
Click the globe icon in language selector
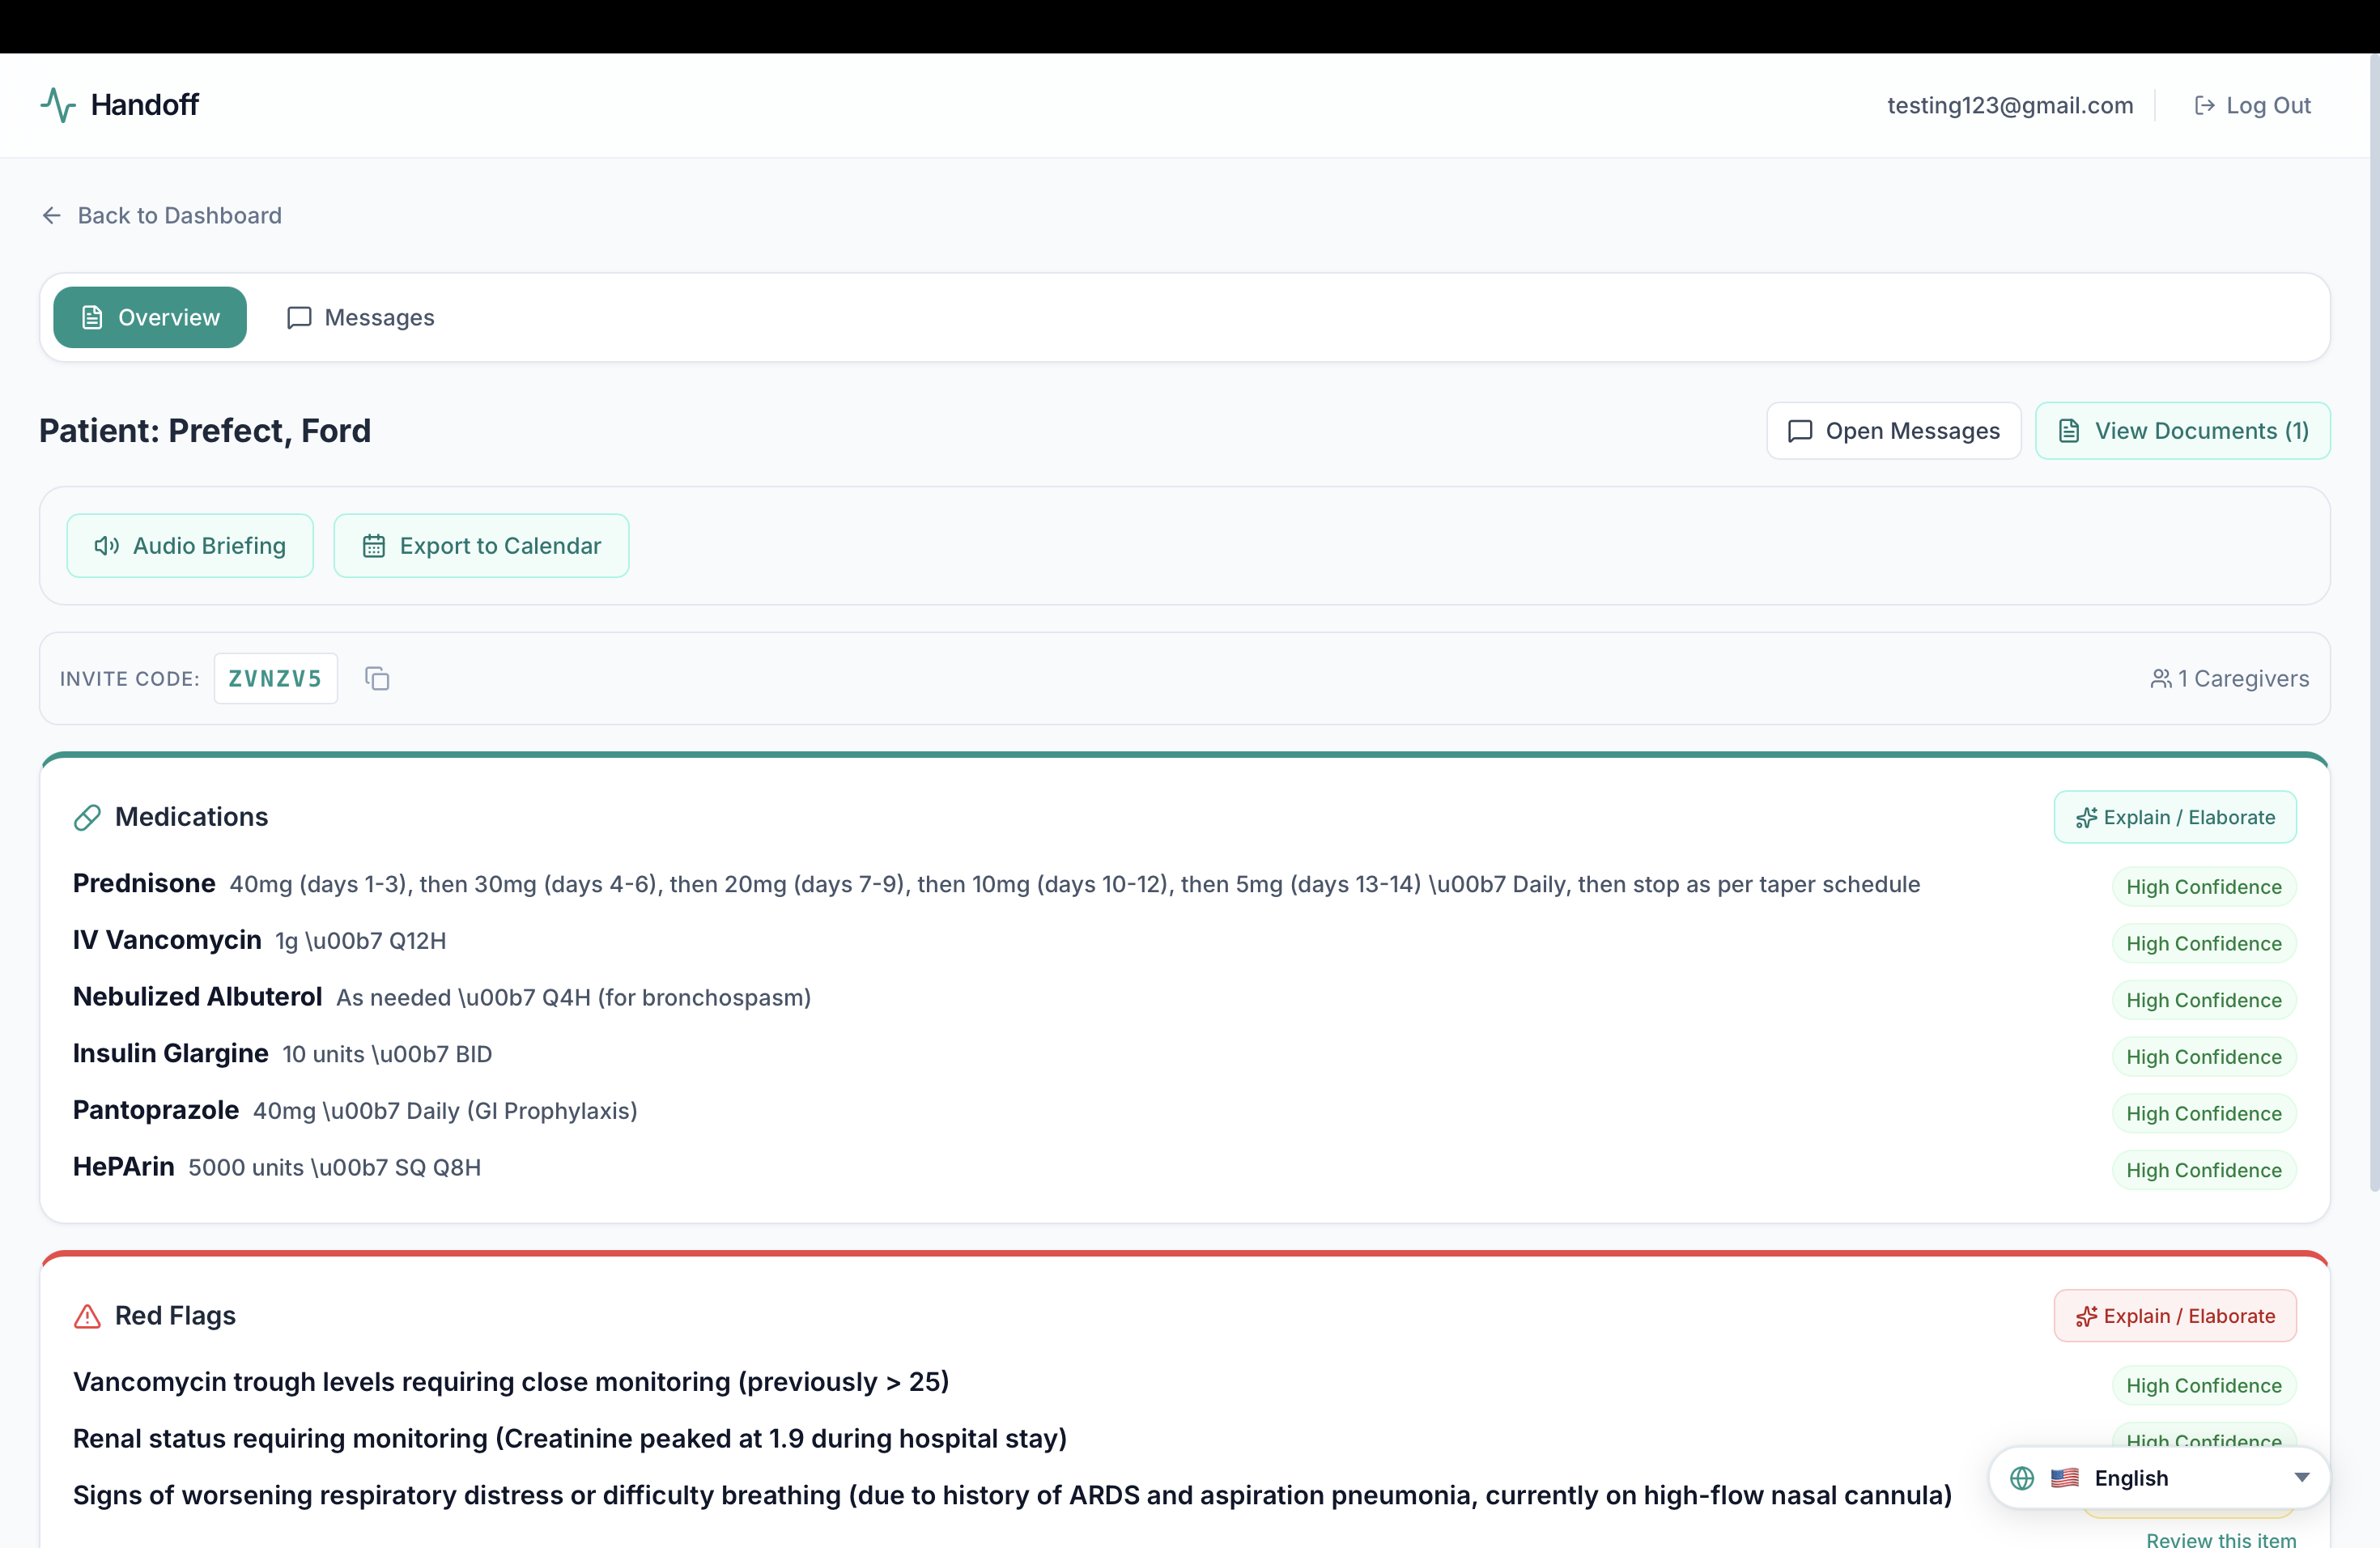point(2022,1478)
